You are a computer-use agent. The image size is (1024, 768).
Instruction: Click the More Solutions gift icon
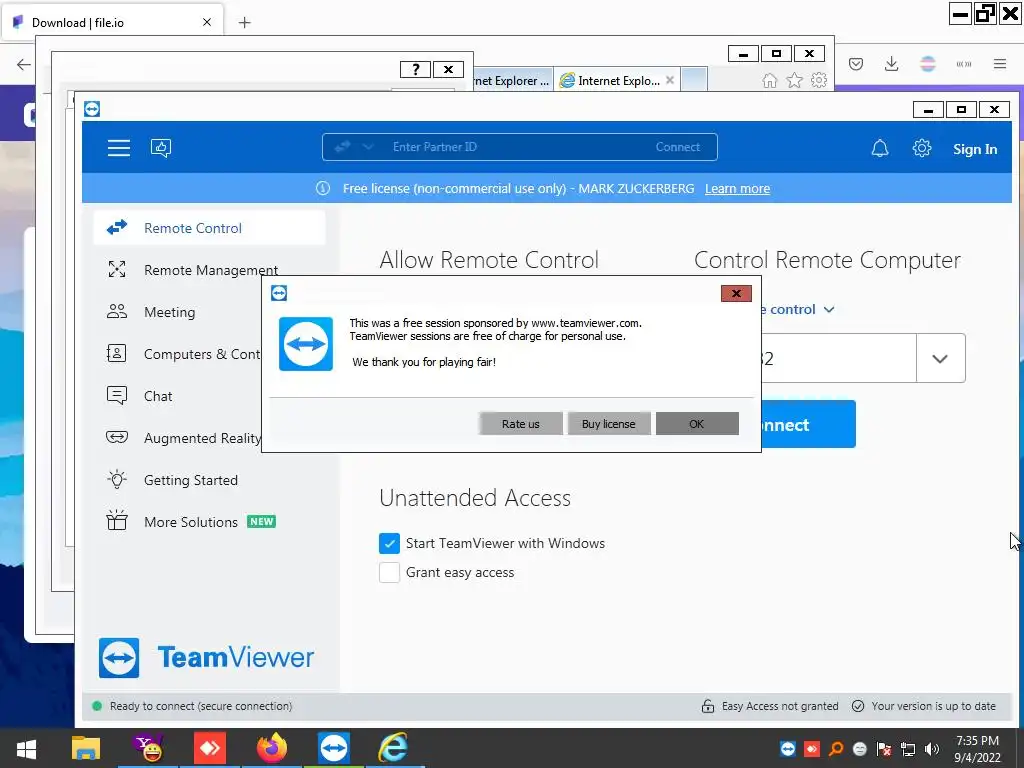pos(117,520)
